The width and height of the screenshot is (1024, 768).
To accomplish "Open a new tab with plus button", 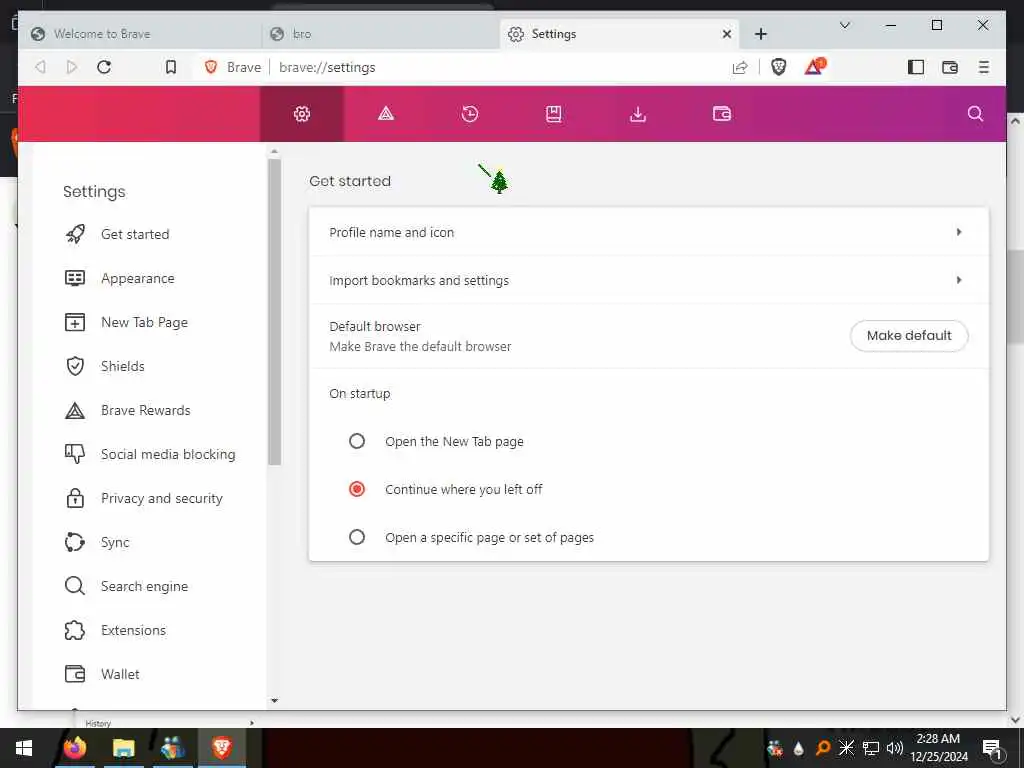I will coord(760,34).
